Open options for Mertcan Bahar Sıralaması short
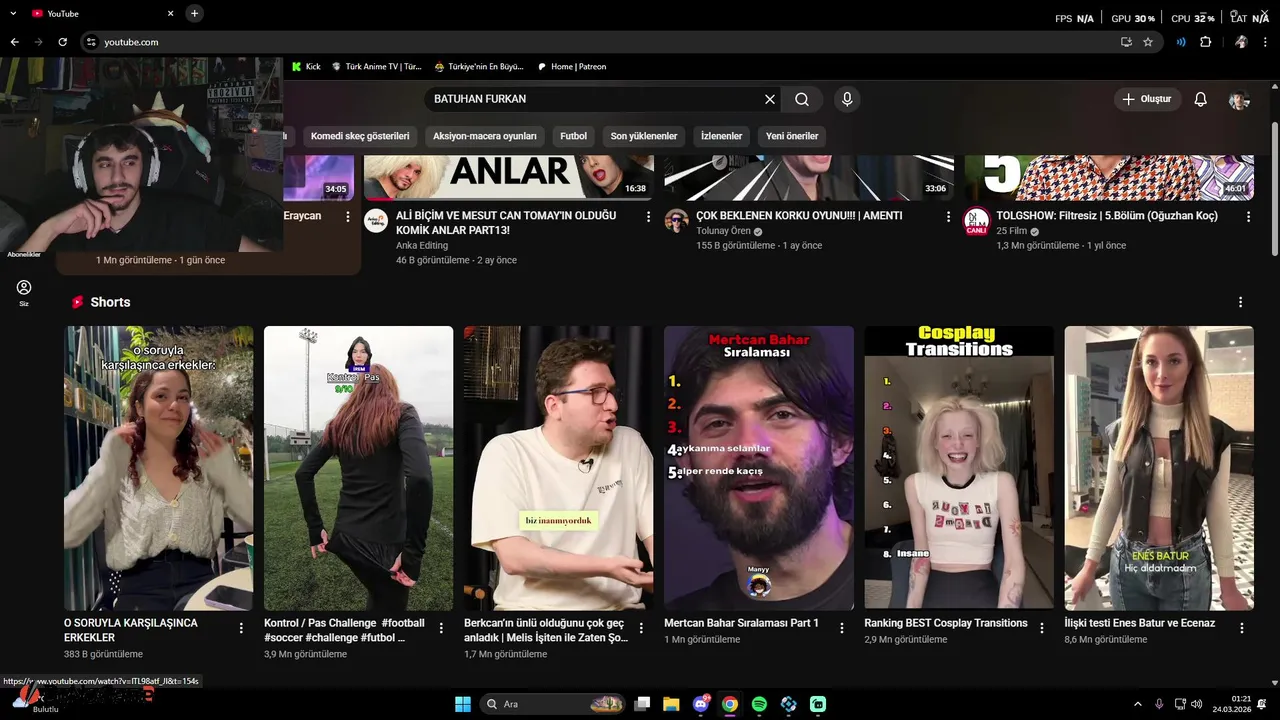1280x720 pixels. point(841,628)
